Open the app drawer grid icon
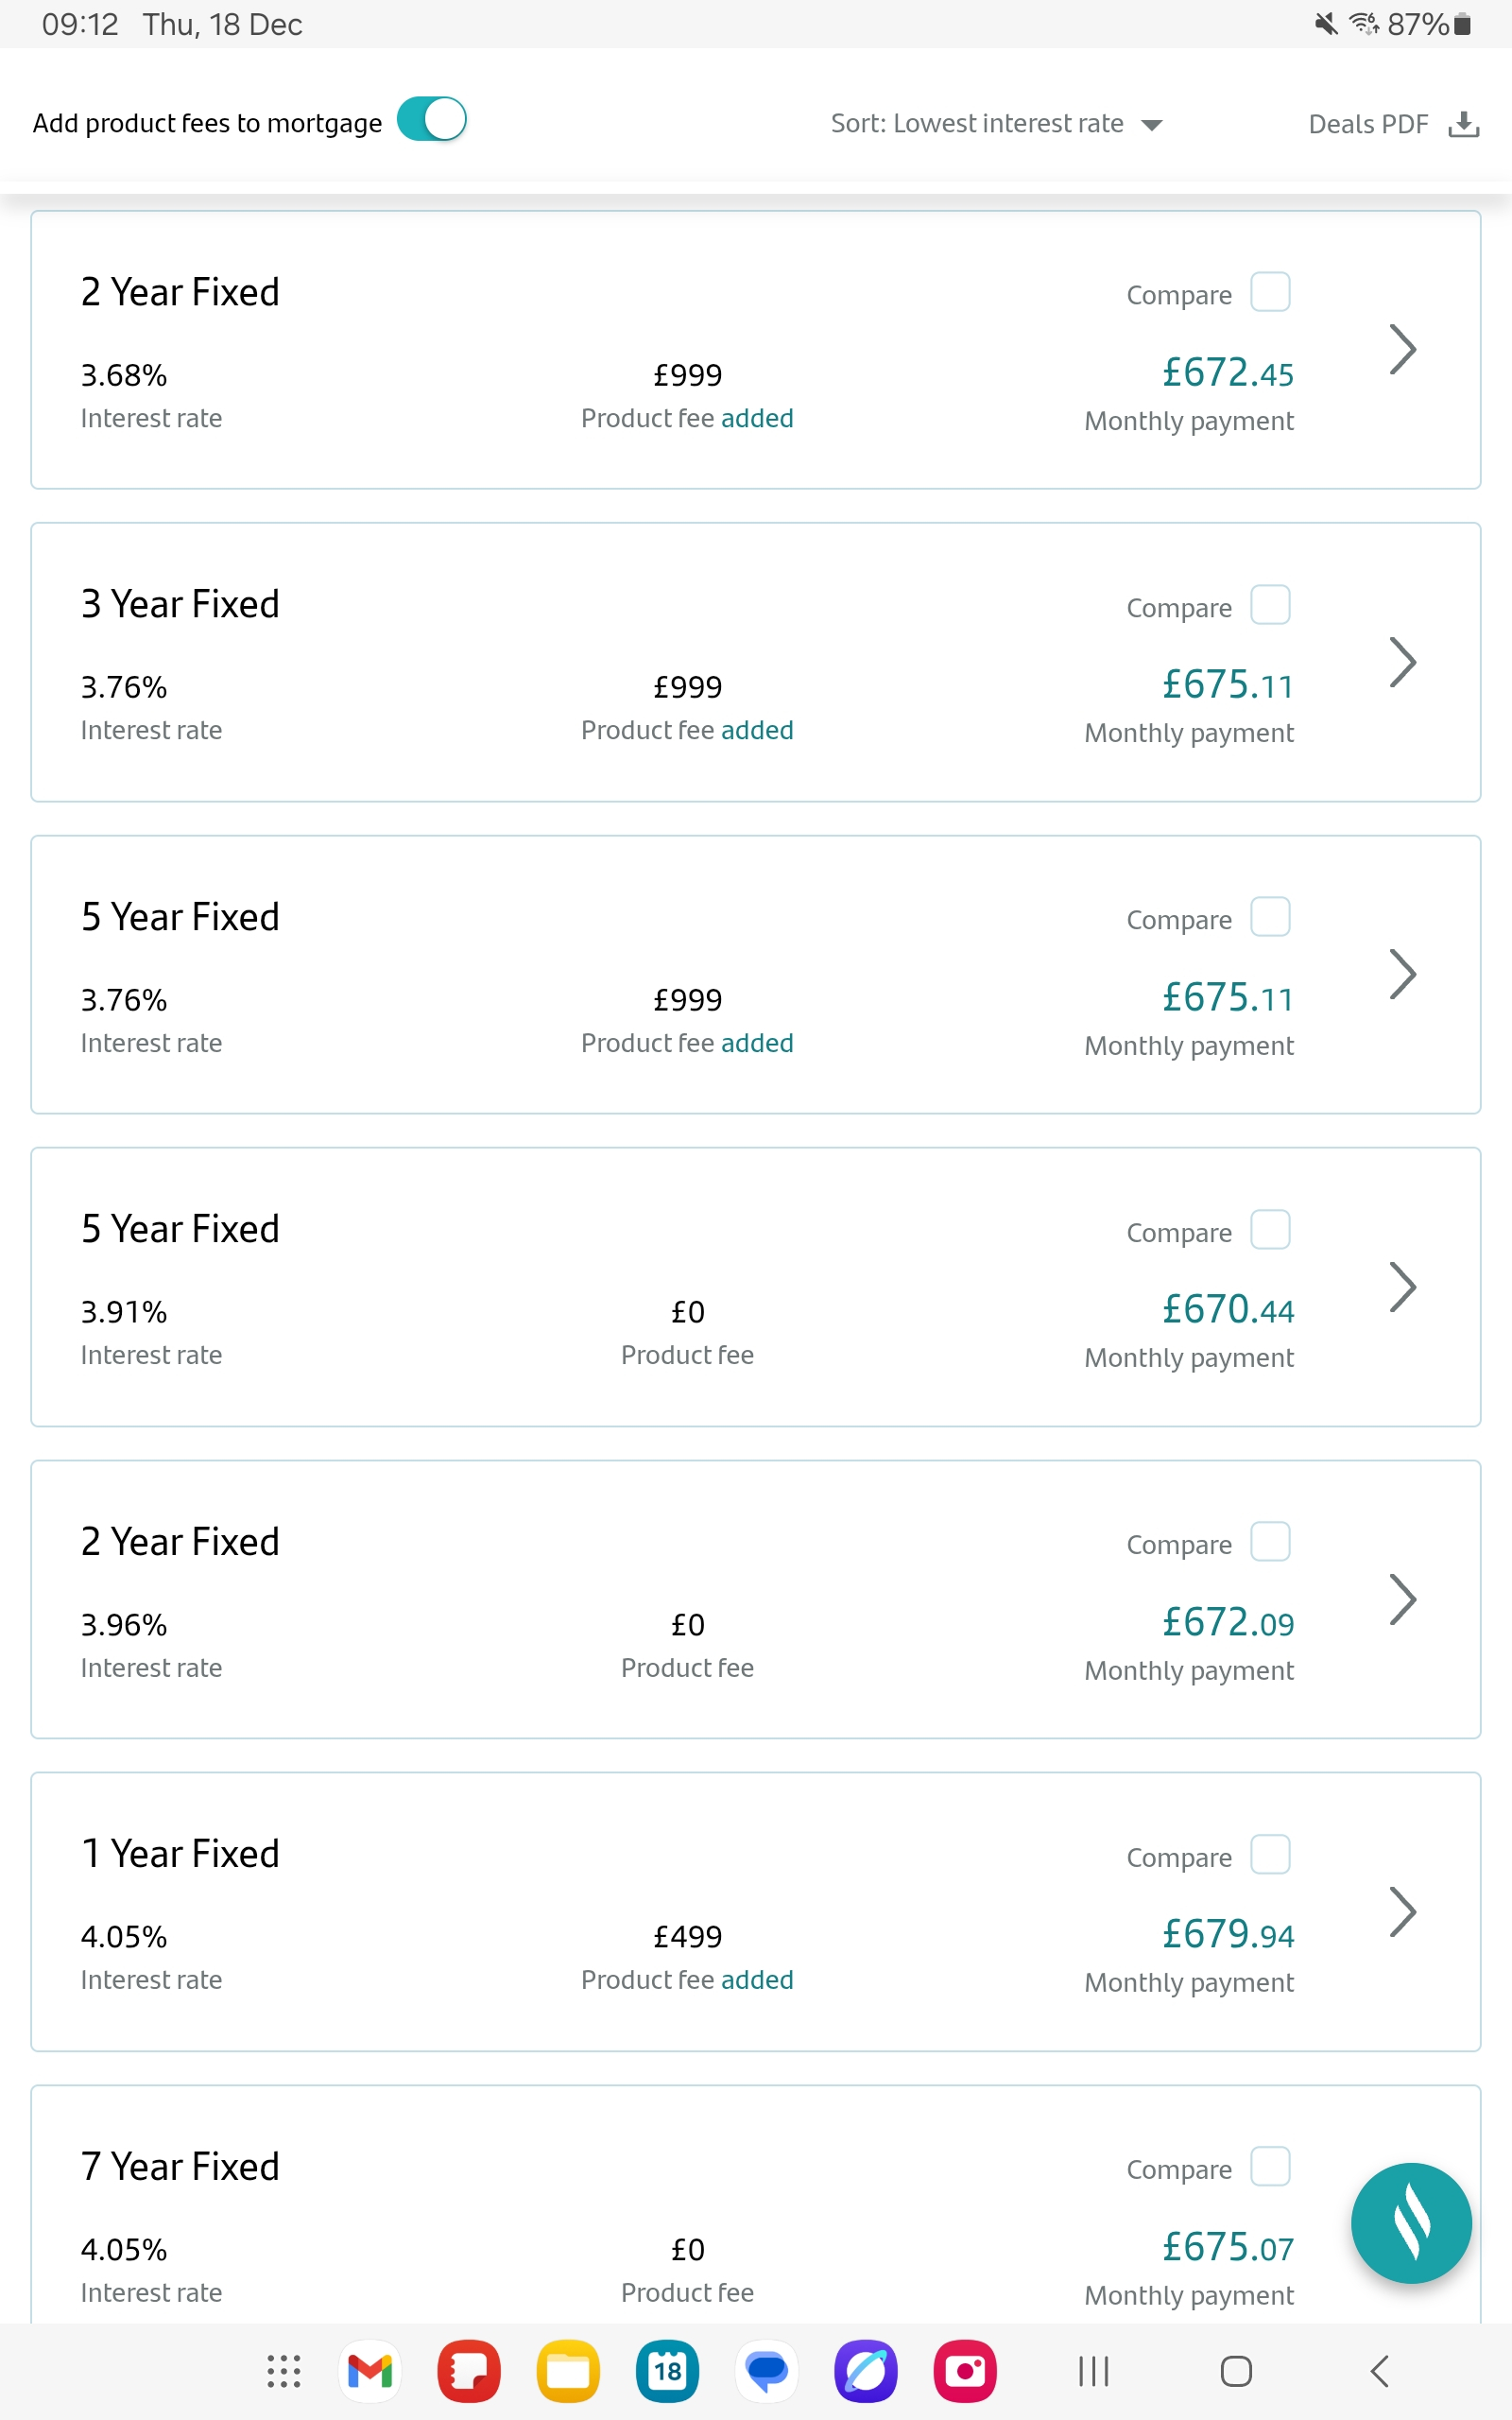This screenshot has width=1512, height=2420. (x=284, y=2370)
